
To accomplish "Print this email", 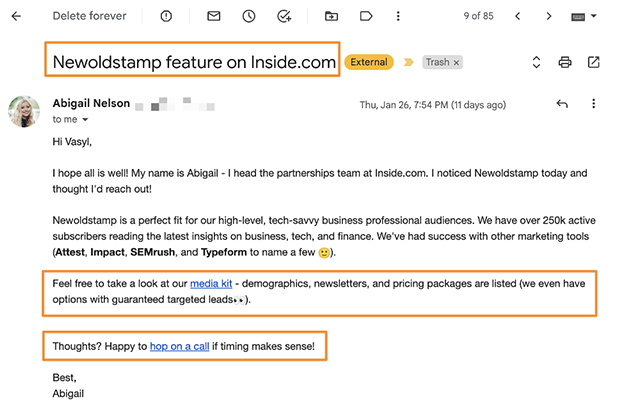I will pyautogui.click(x=565, y=62).
